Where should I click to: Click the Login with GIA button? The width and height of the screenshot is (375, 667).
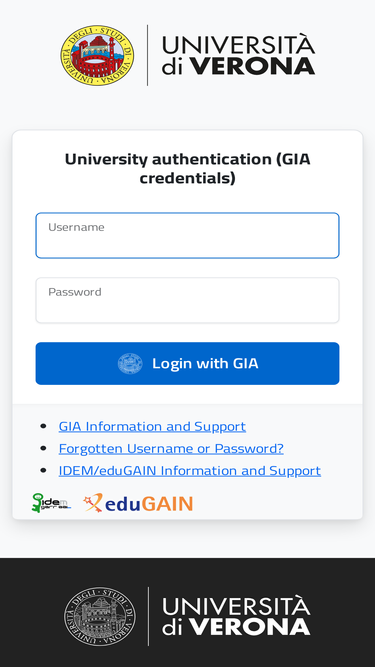(x=188, y=363)
